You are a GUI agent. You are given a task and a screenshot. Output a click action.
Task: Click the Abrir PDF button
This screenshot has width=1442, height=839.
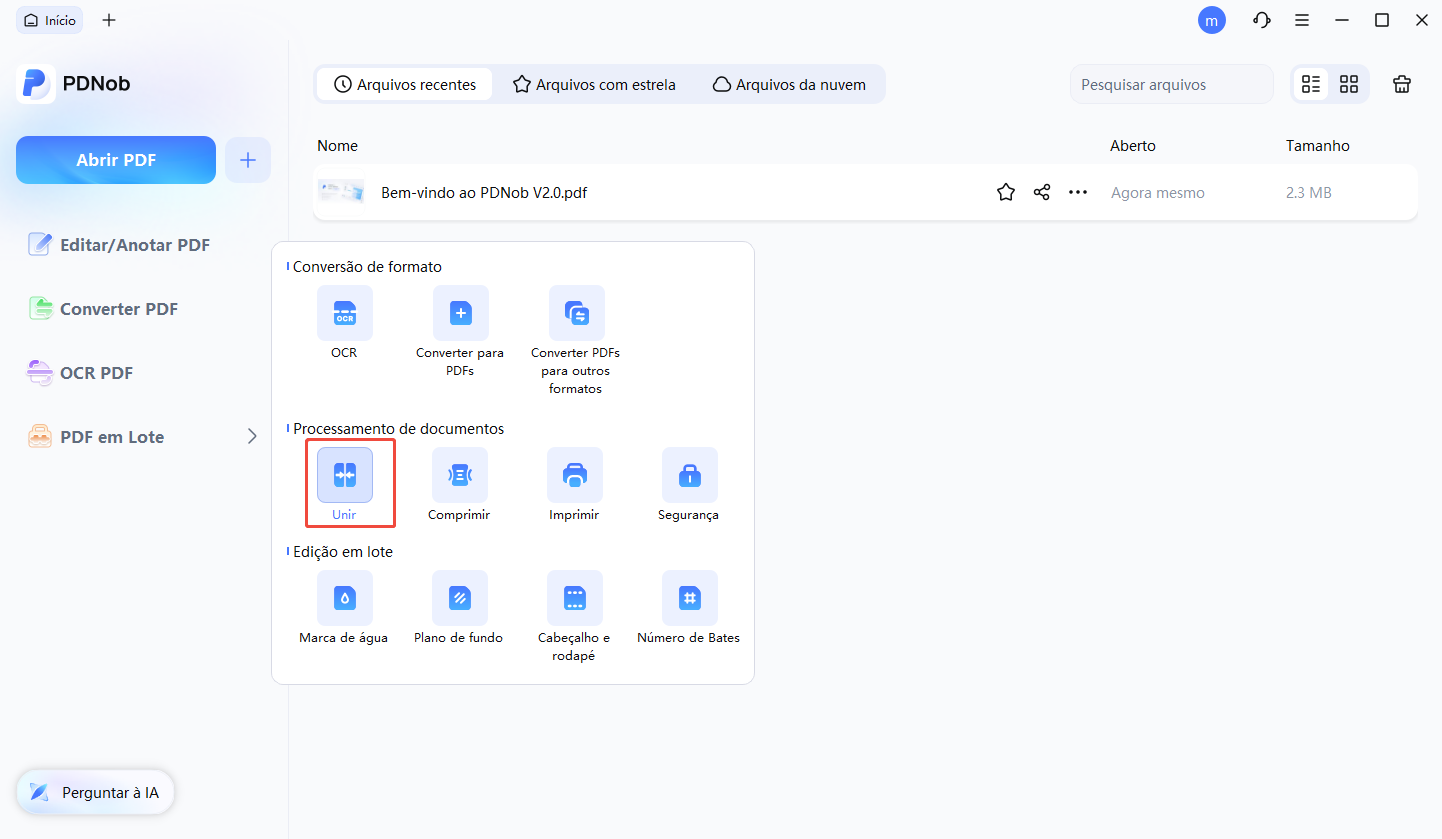pos(116,160)
